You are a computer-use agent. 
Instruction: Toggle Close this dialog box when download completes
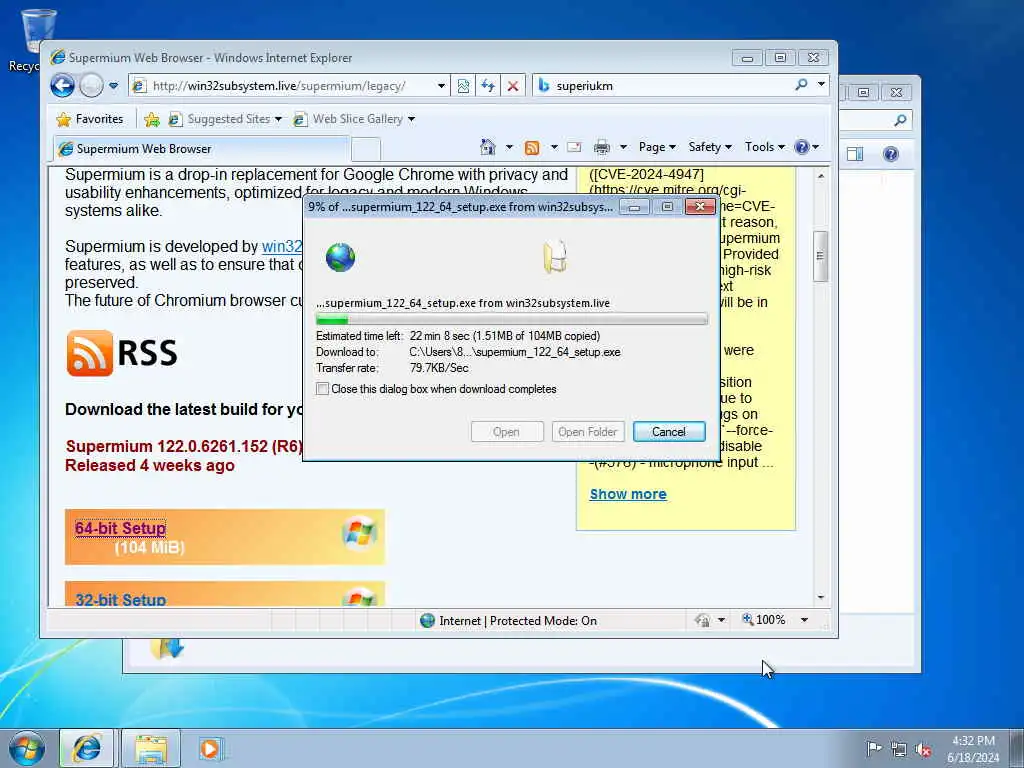tap(322, 389)
